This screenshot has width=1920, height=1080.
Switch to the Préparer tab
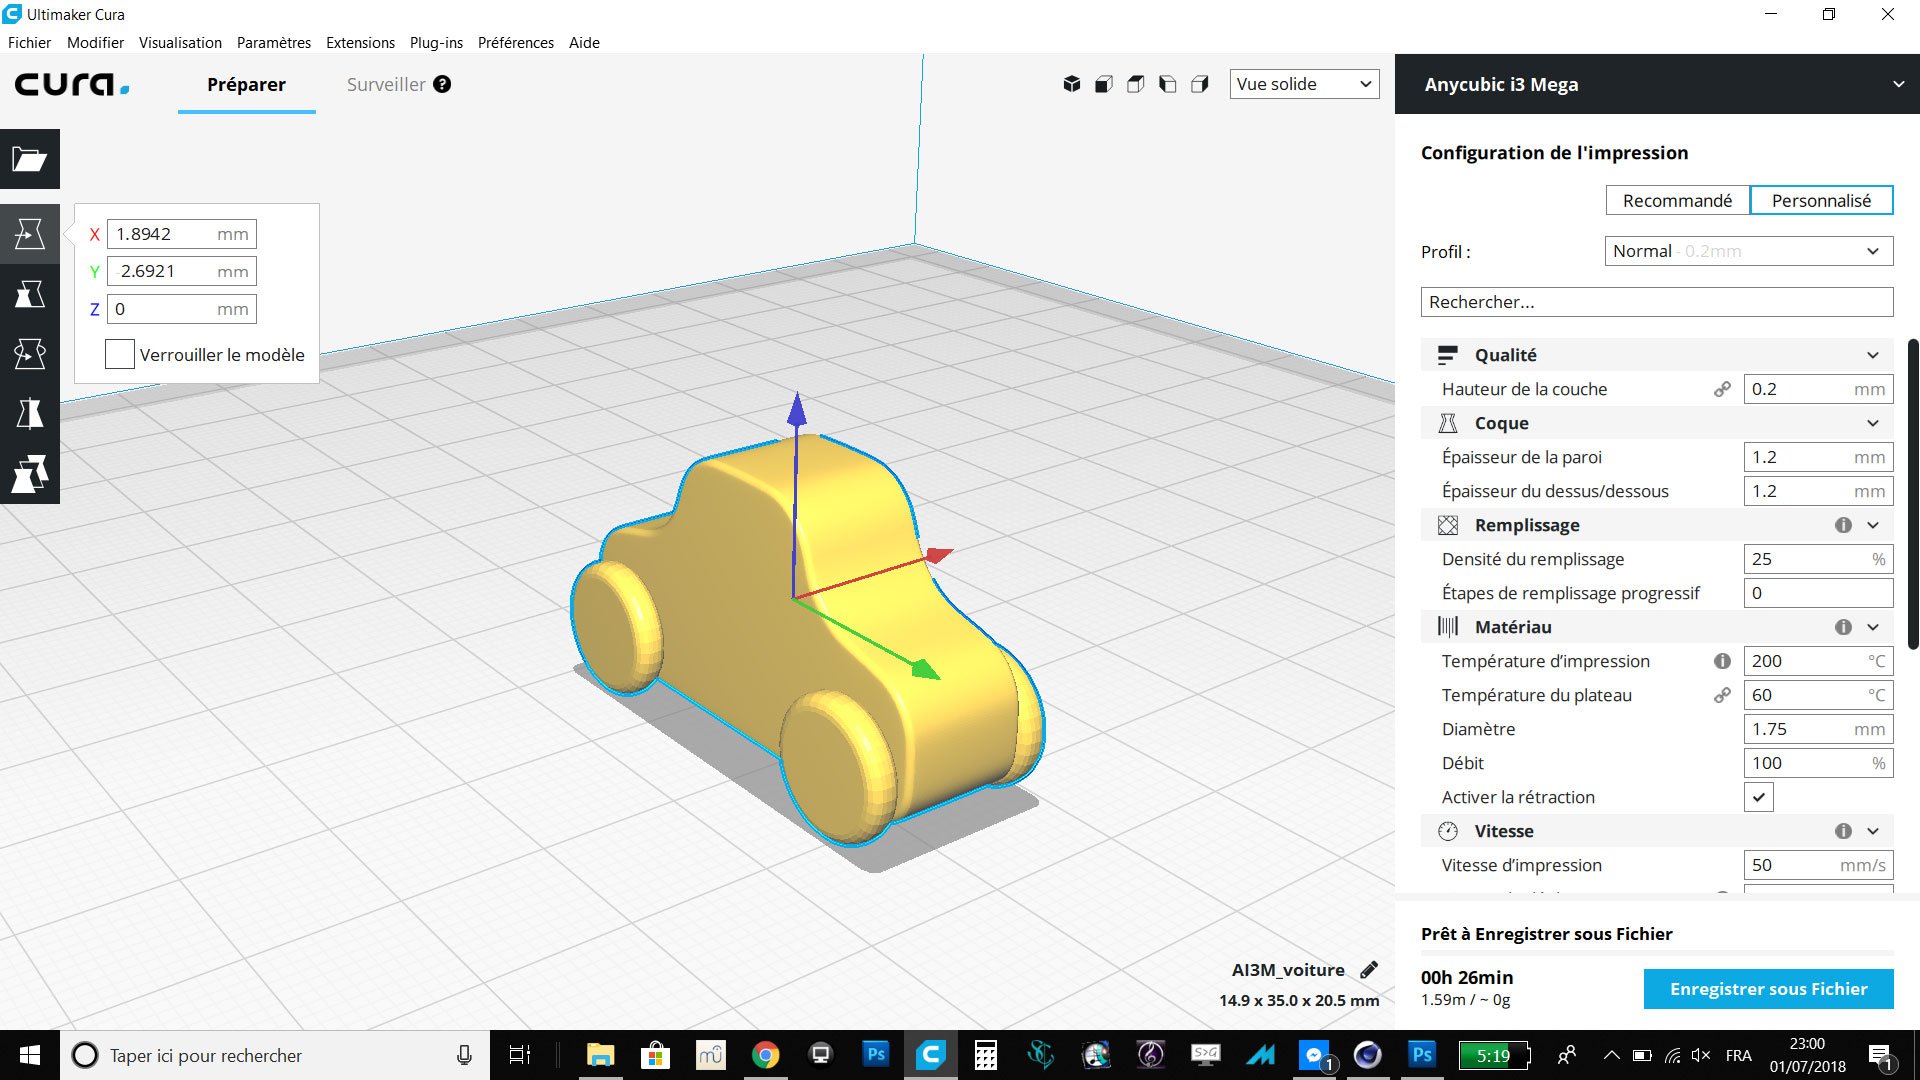(x=246, y=84)
